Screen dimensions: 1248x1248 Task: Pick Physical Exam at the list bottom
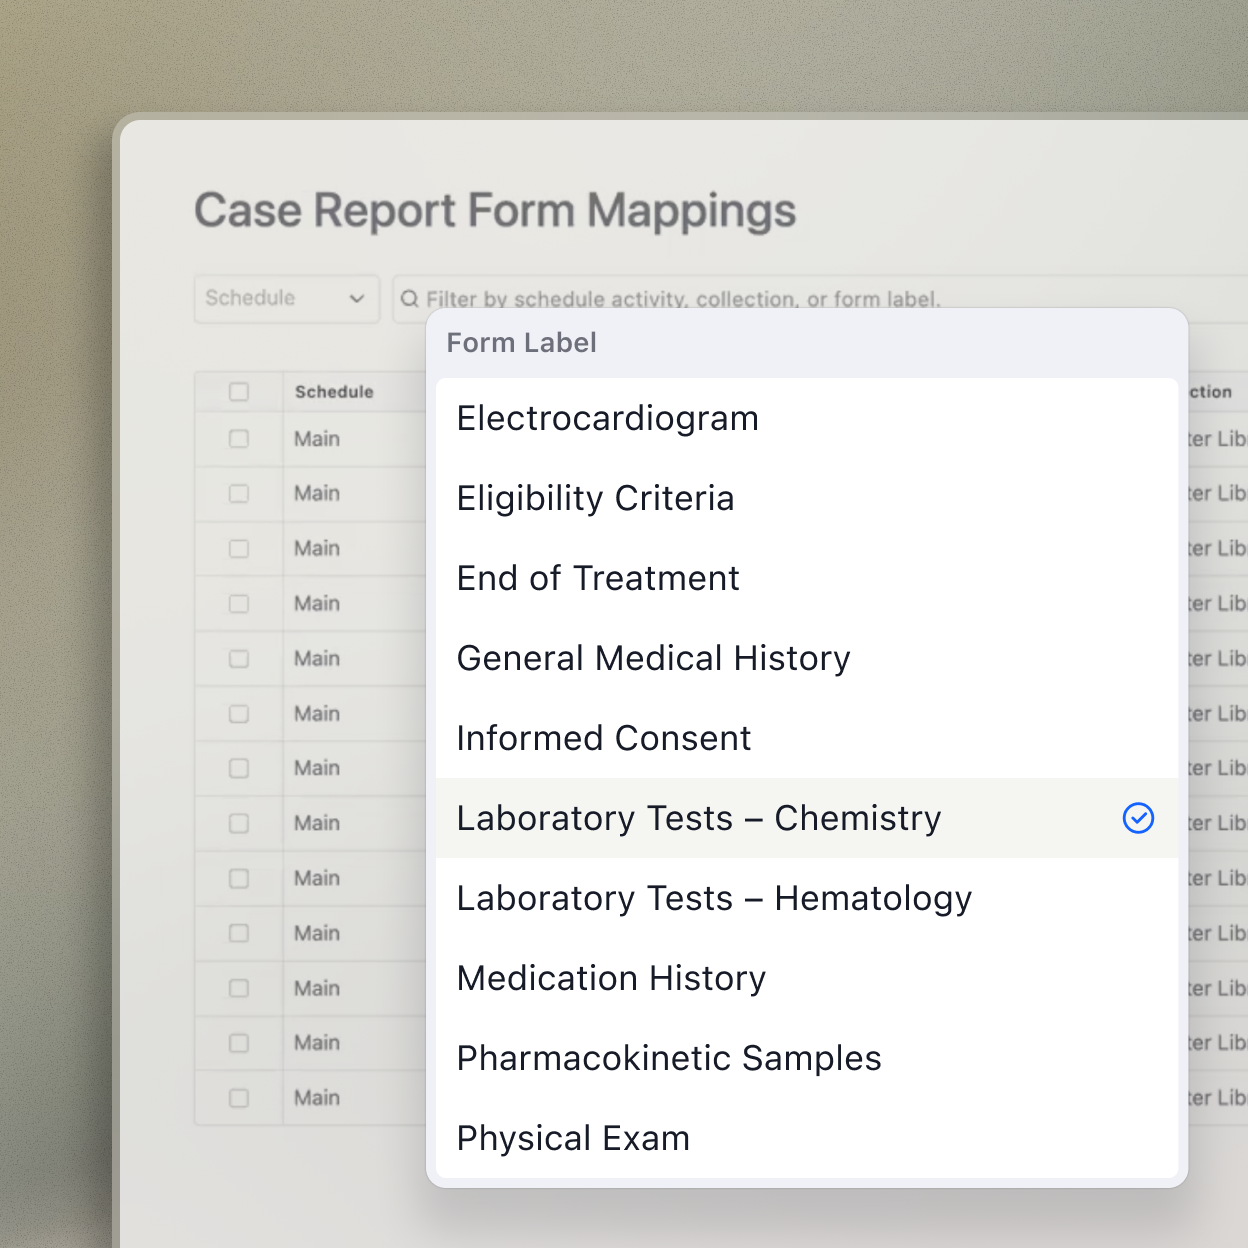pyautogui.click(x=572, y=1138)
